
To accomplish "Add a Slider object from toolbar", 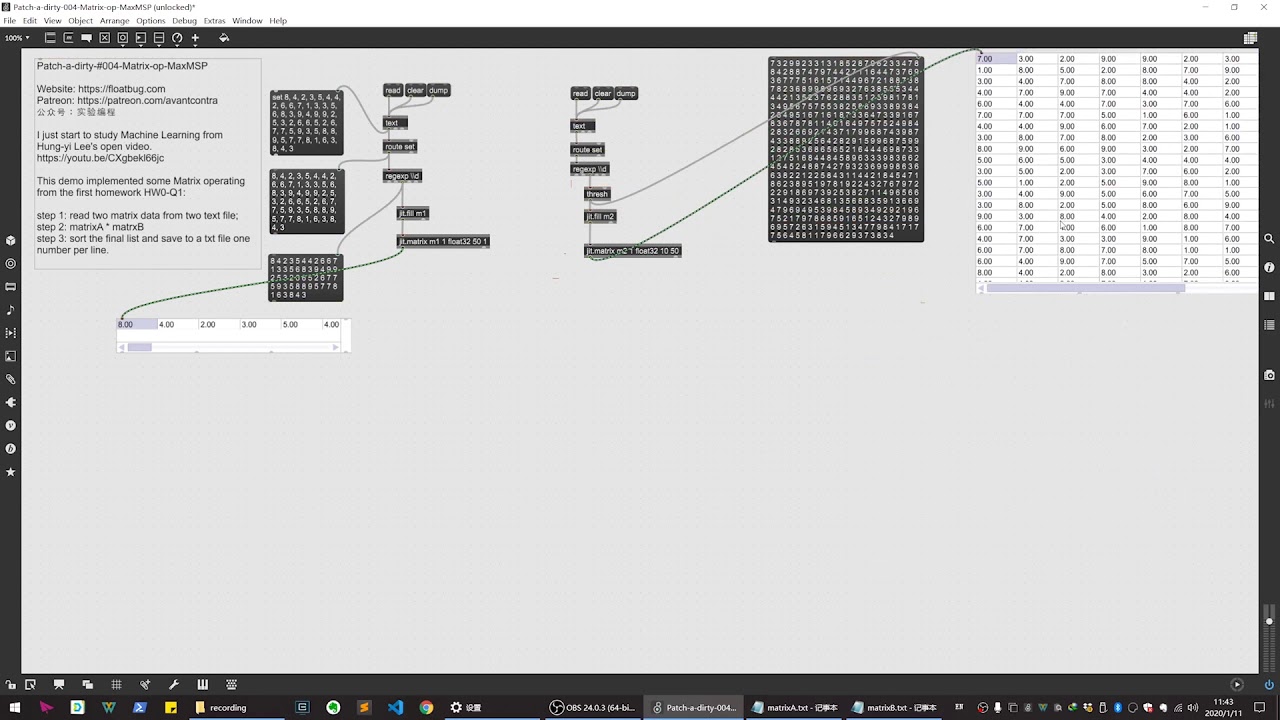I will (x=159, y=38).
